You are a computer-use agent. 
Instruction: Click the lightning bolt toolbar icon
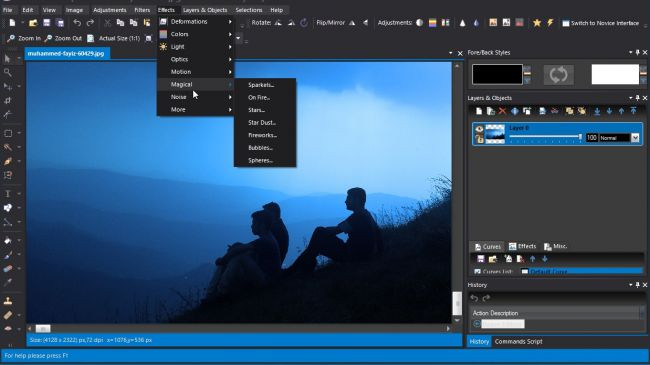[x=550, y=23]
